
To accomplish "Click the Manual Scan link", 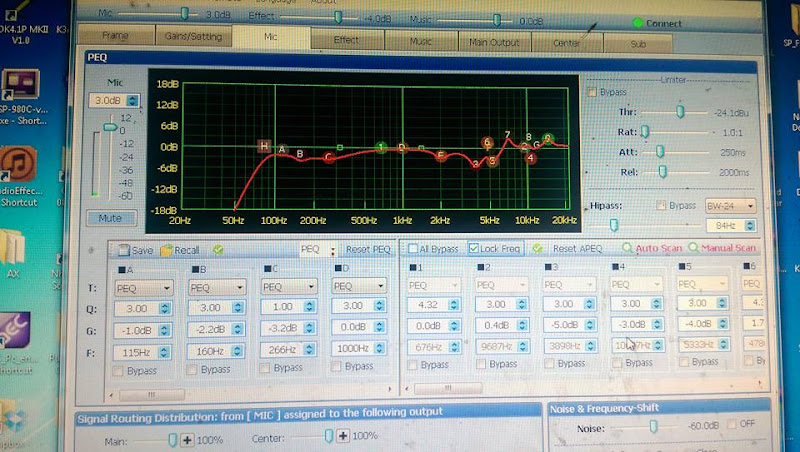I will 728,247.
